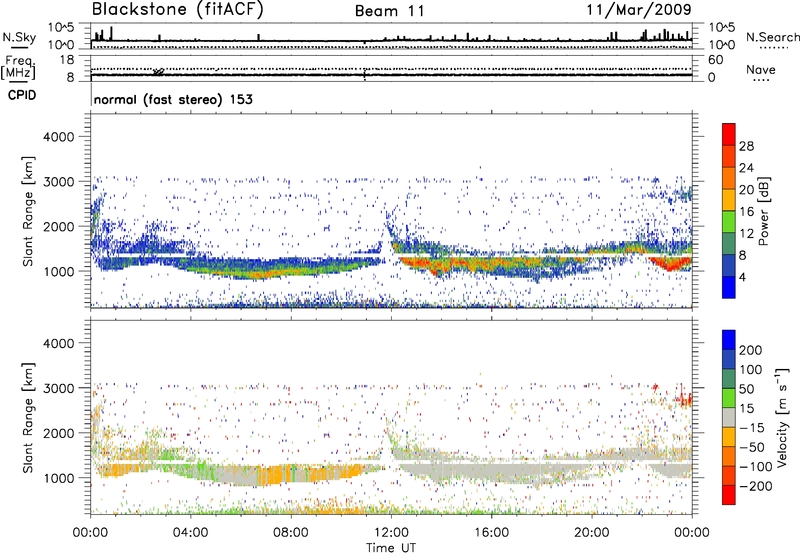
Task: Click the red top segment of the power colorbar
Action: (x=729, y=134)
